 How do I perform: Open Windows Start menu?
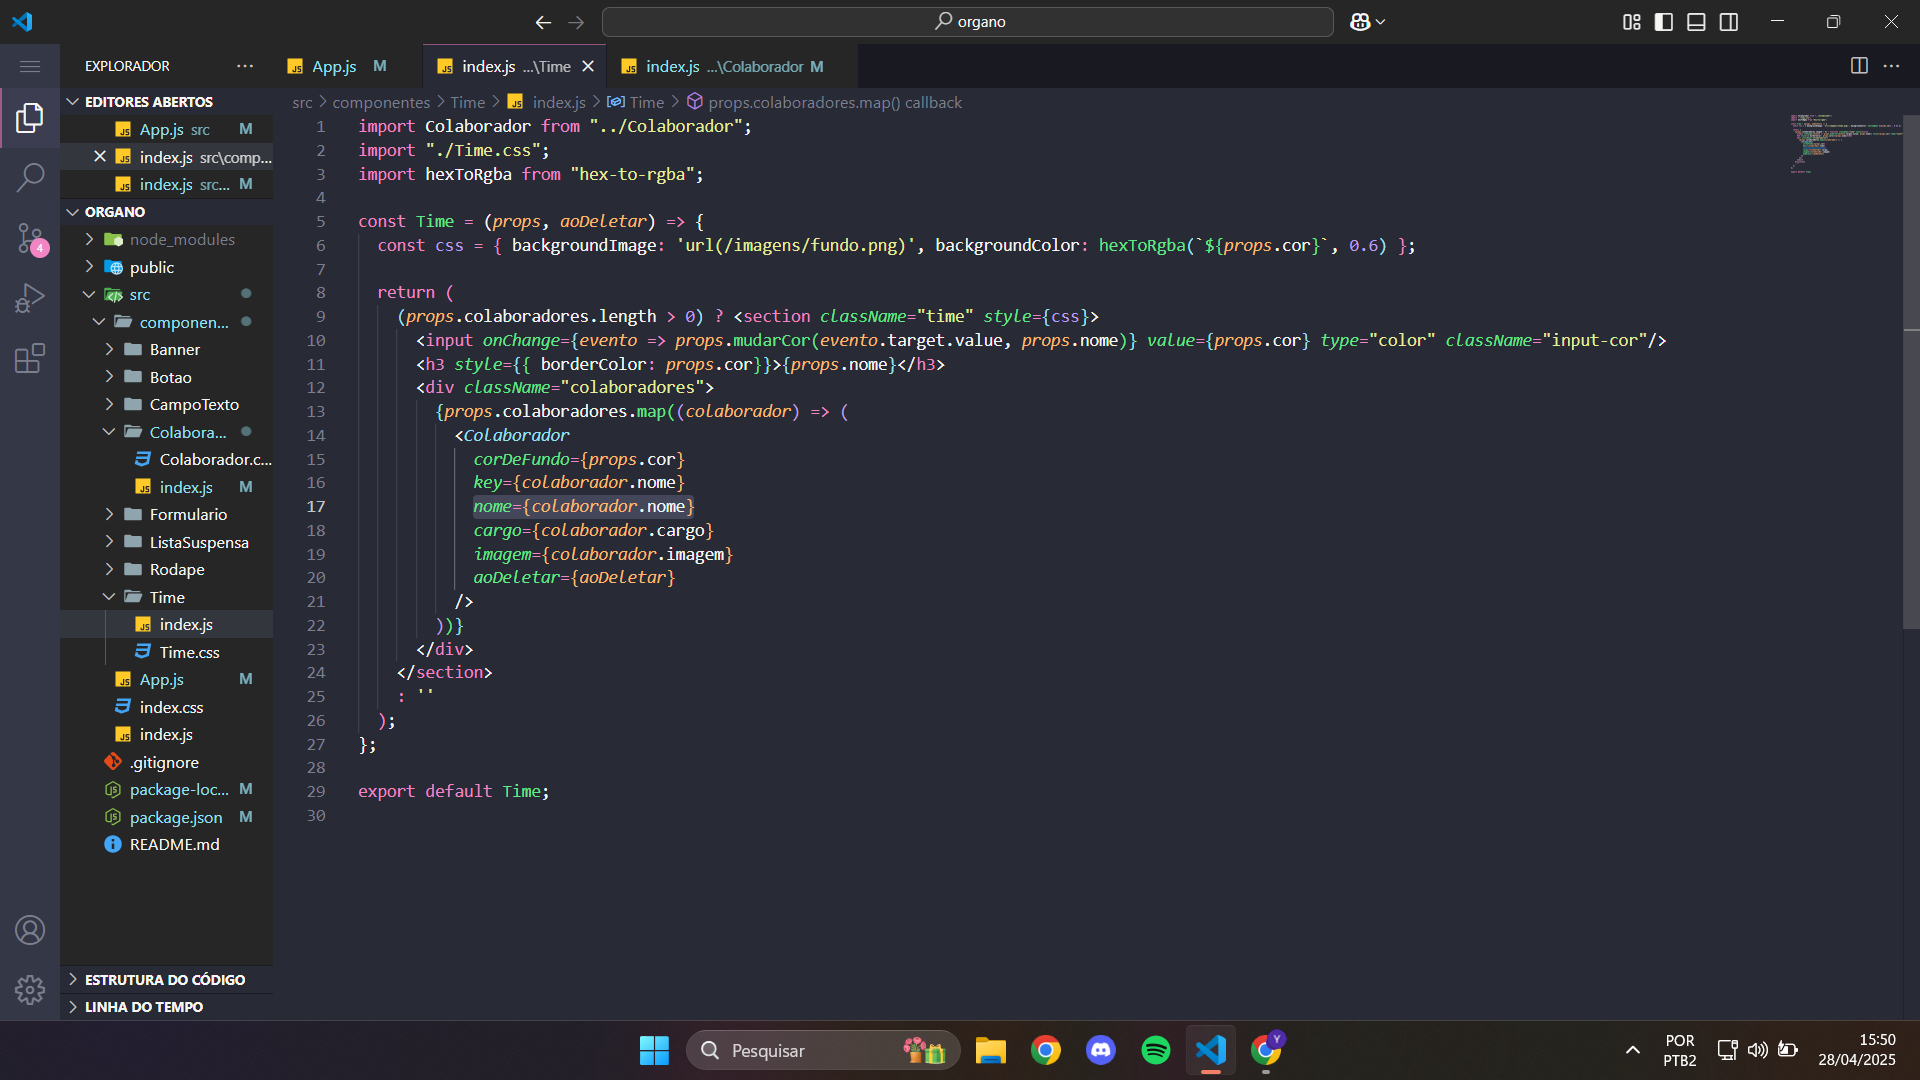coord(654,1050)
